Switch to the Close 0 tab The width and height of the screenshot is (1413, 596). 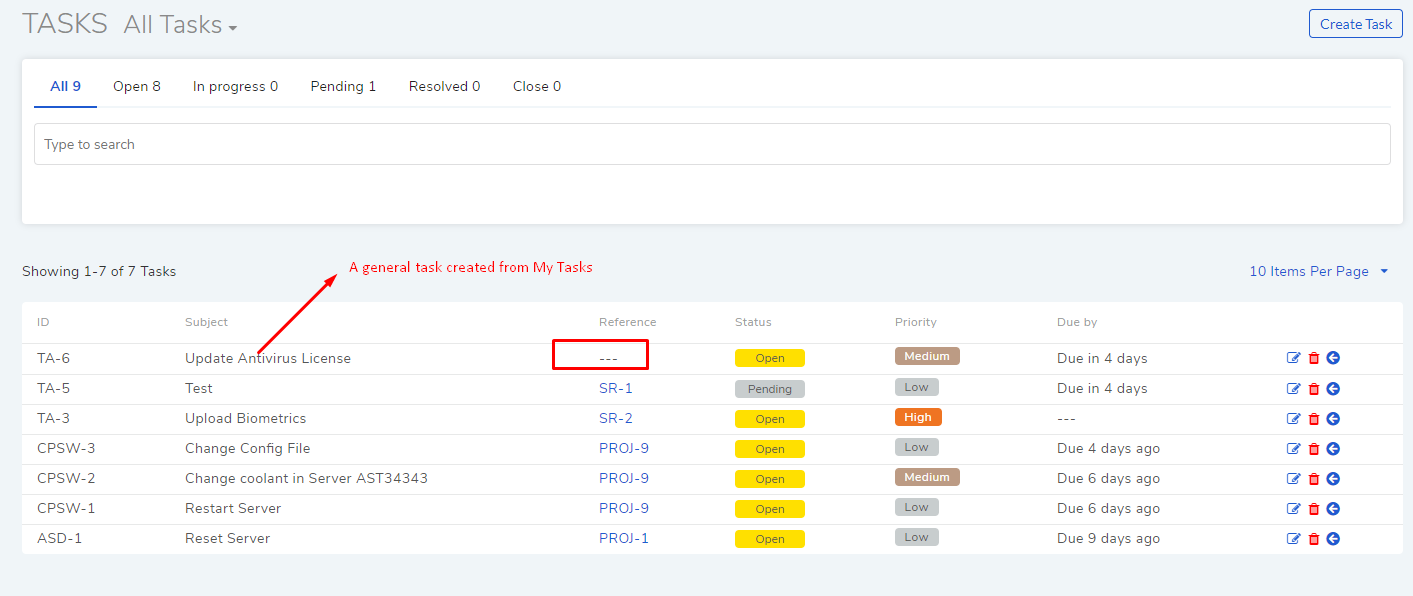[537, 86]
